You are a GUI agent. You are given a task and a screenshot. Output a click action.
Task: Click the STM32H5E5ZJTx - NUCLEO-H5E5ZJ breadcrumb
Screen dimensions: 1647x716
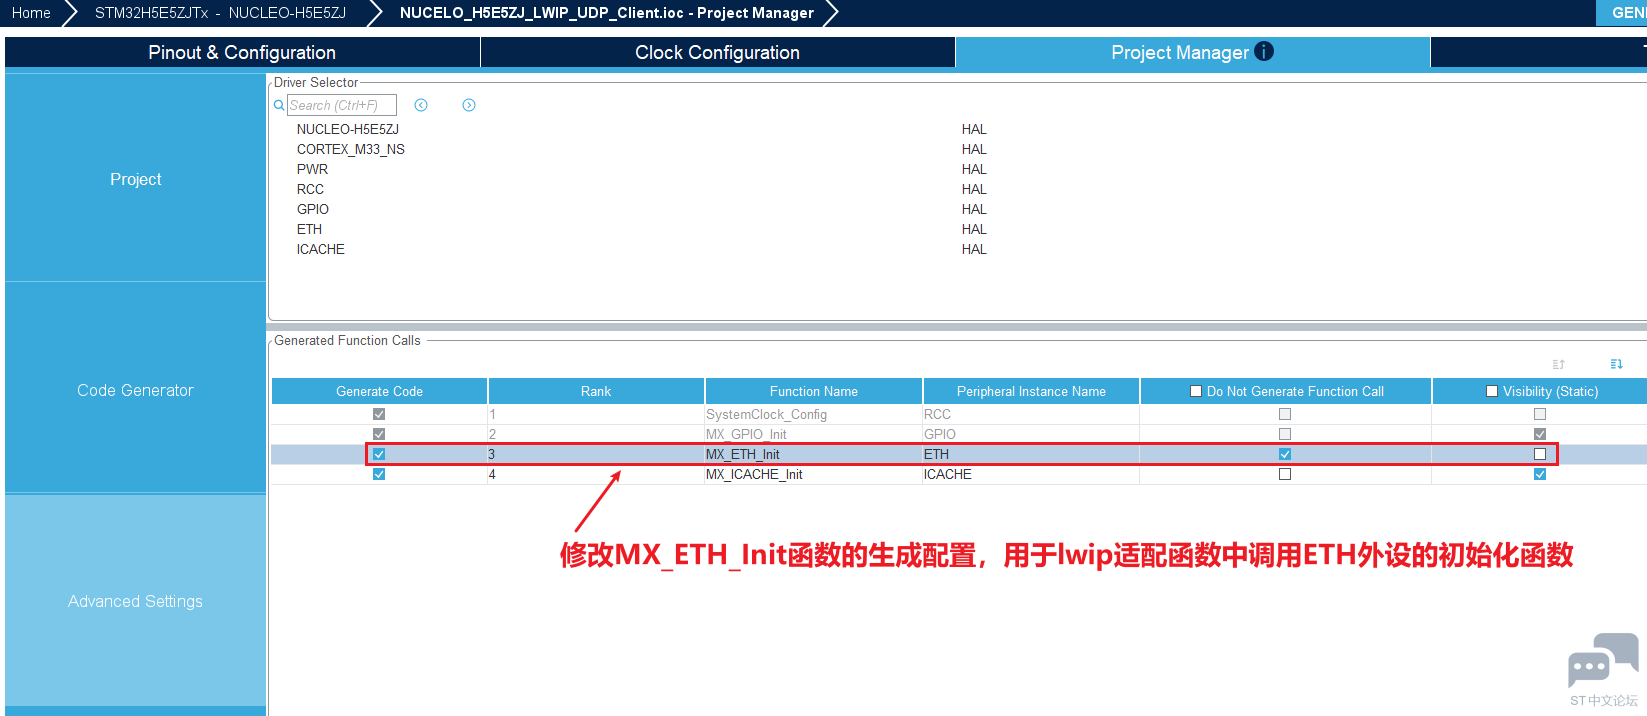click(x=220, y=13)
